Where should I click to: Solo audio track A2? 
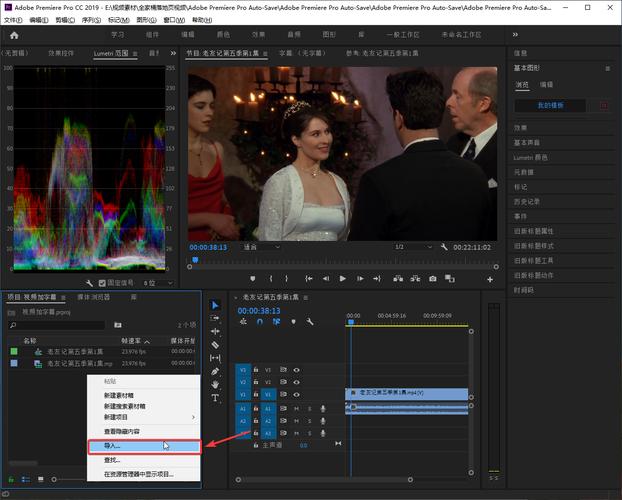point(310,421)
